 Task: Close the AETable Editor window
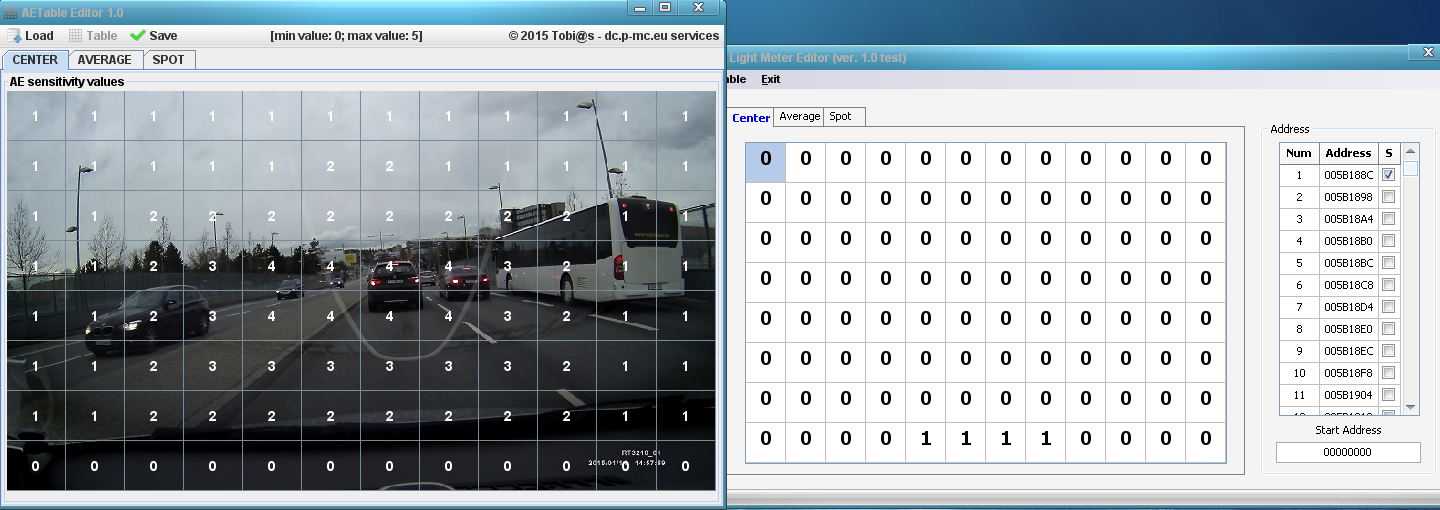click(x=697, y=7)
